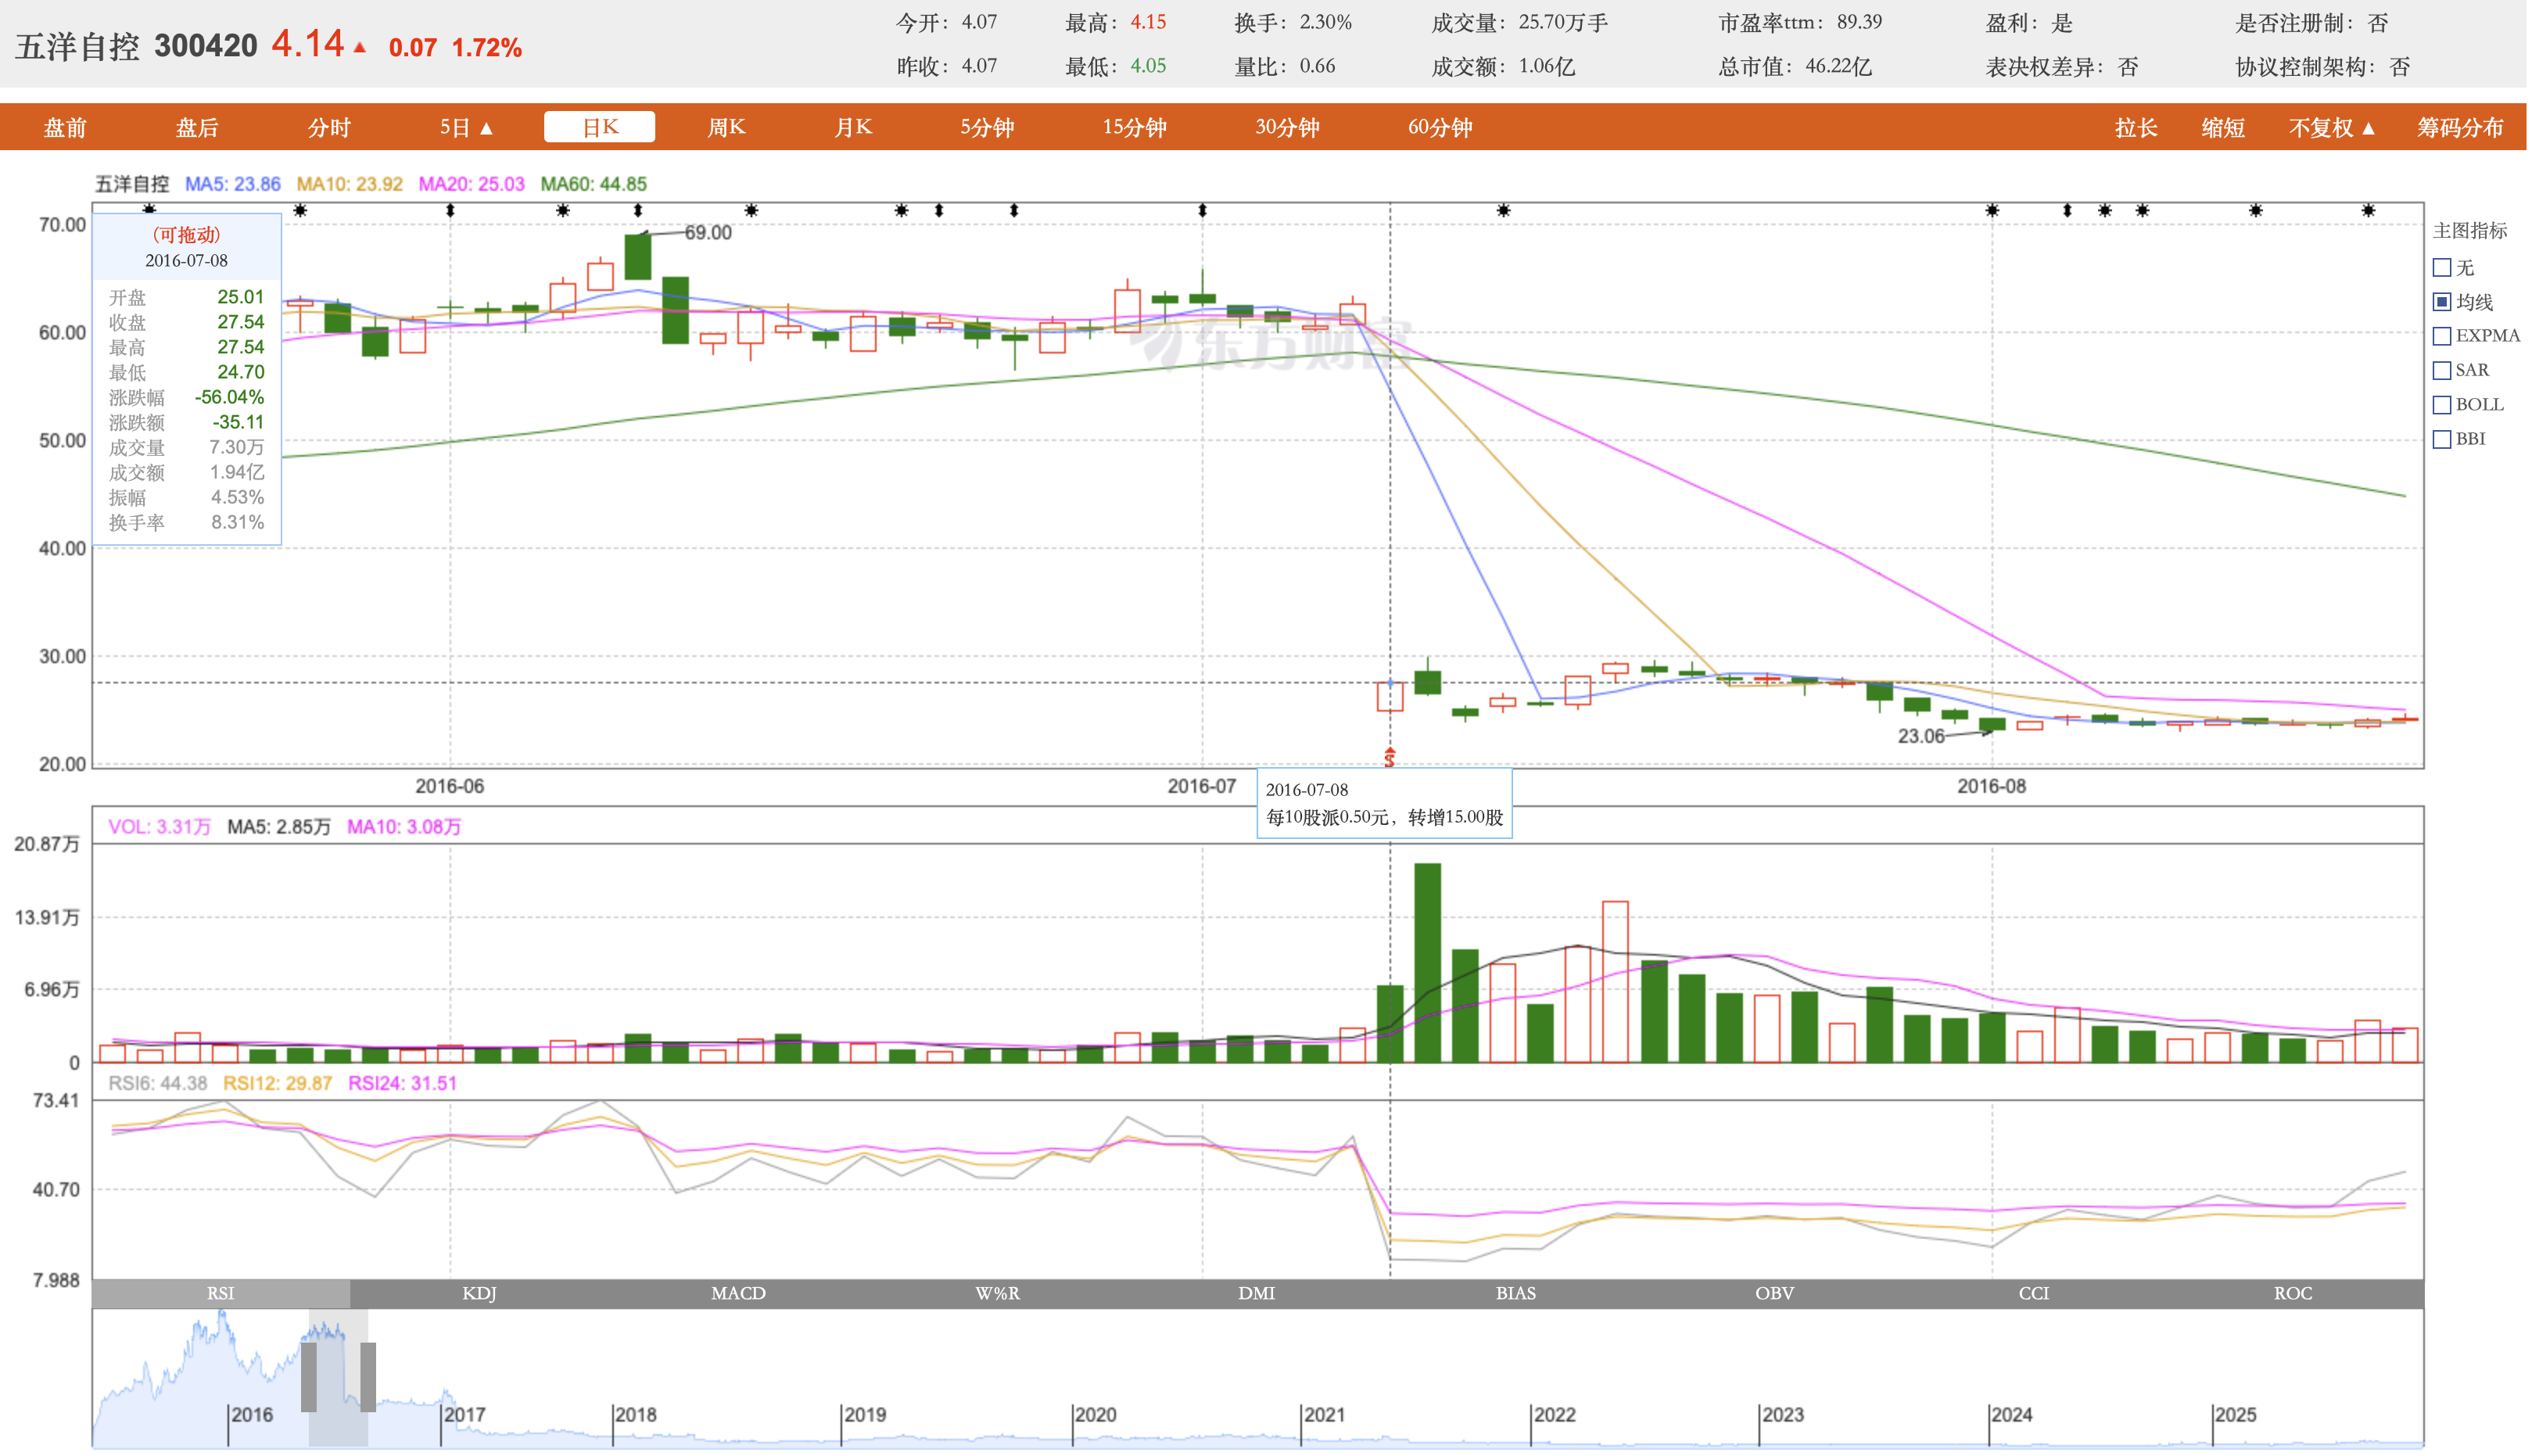Select the MACD indicator tab
This screenshot has height=1456, width=2532.
738,1293
